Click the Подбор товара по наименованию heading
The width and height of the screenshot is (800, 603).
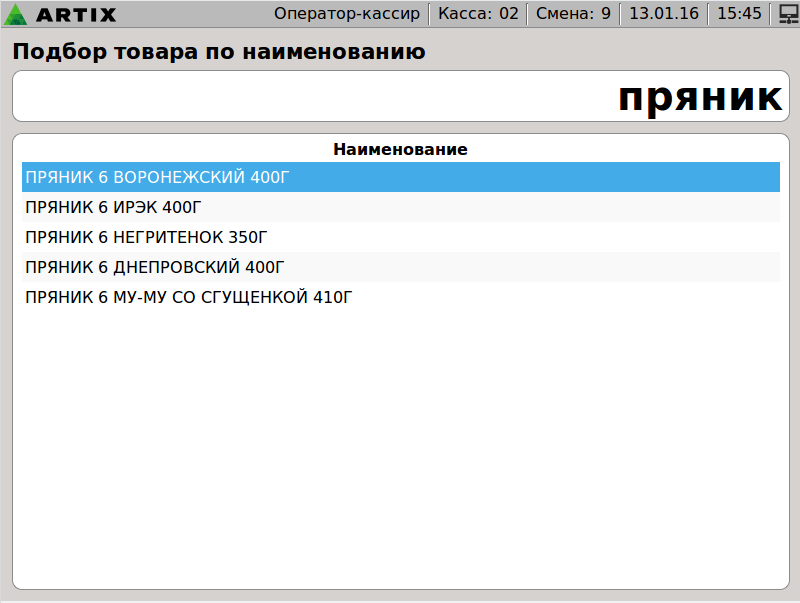point(219,52)
